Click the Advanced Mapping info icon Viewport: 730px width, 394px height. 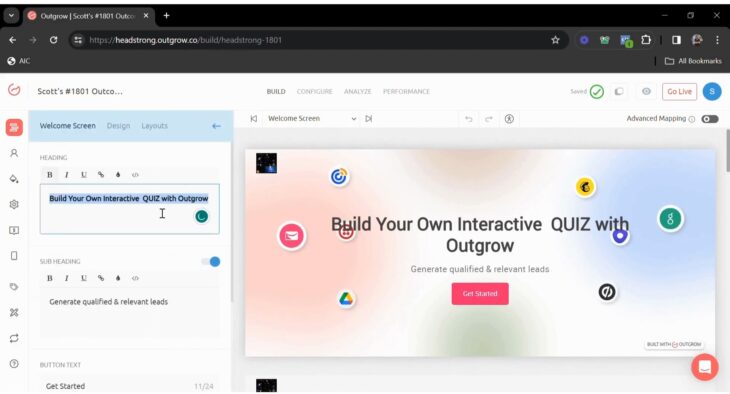coord(692,119)
